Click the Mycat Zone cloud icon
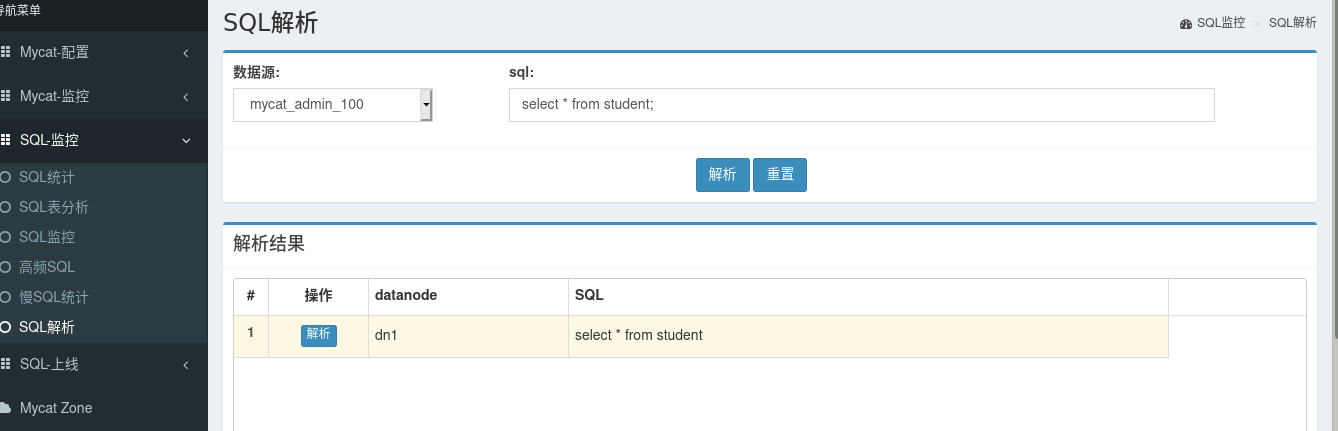The width and height of the screenshot is (1338, 431). [x=5, y=408]
